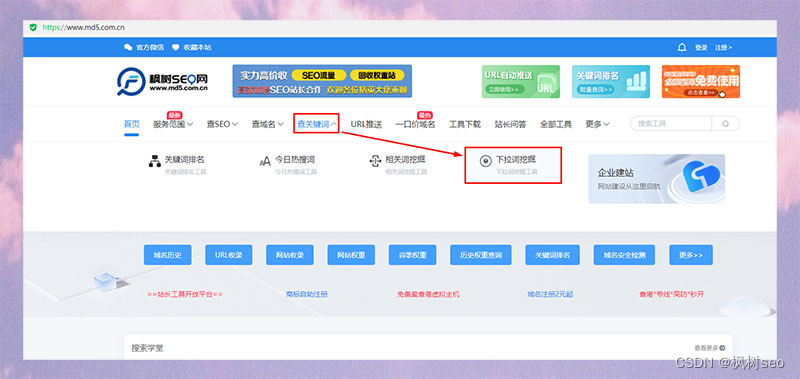This screenshot has height=379, width=800.
Task: Open the notification bell icon
Action: (x=682, y=47)
